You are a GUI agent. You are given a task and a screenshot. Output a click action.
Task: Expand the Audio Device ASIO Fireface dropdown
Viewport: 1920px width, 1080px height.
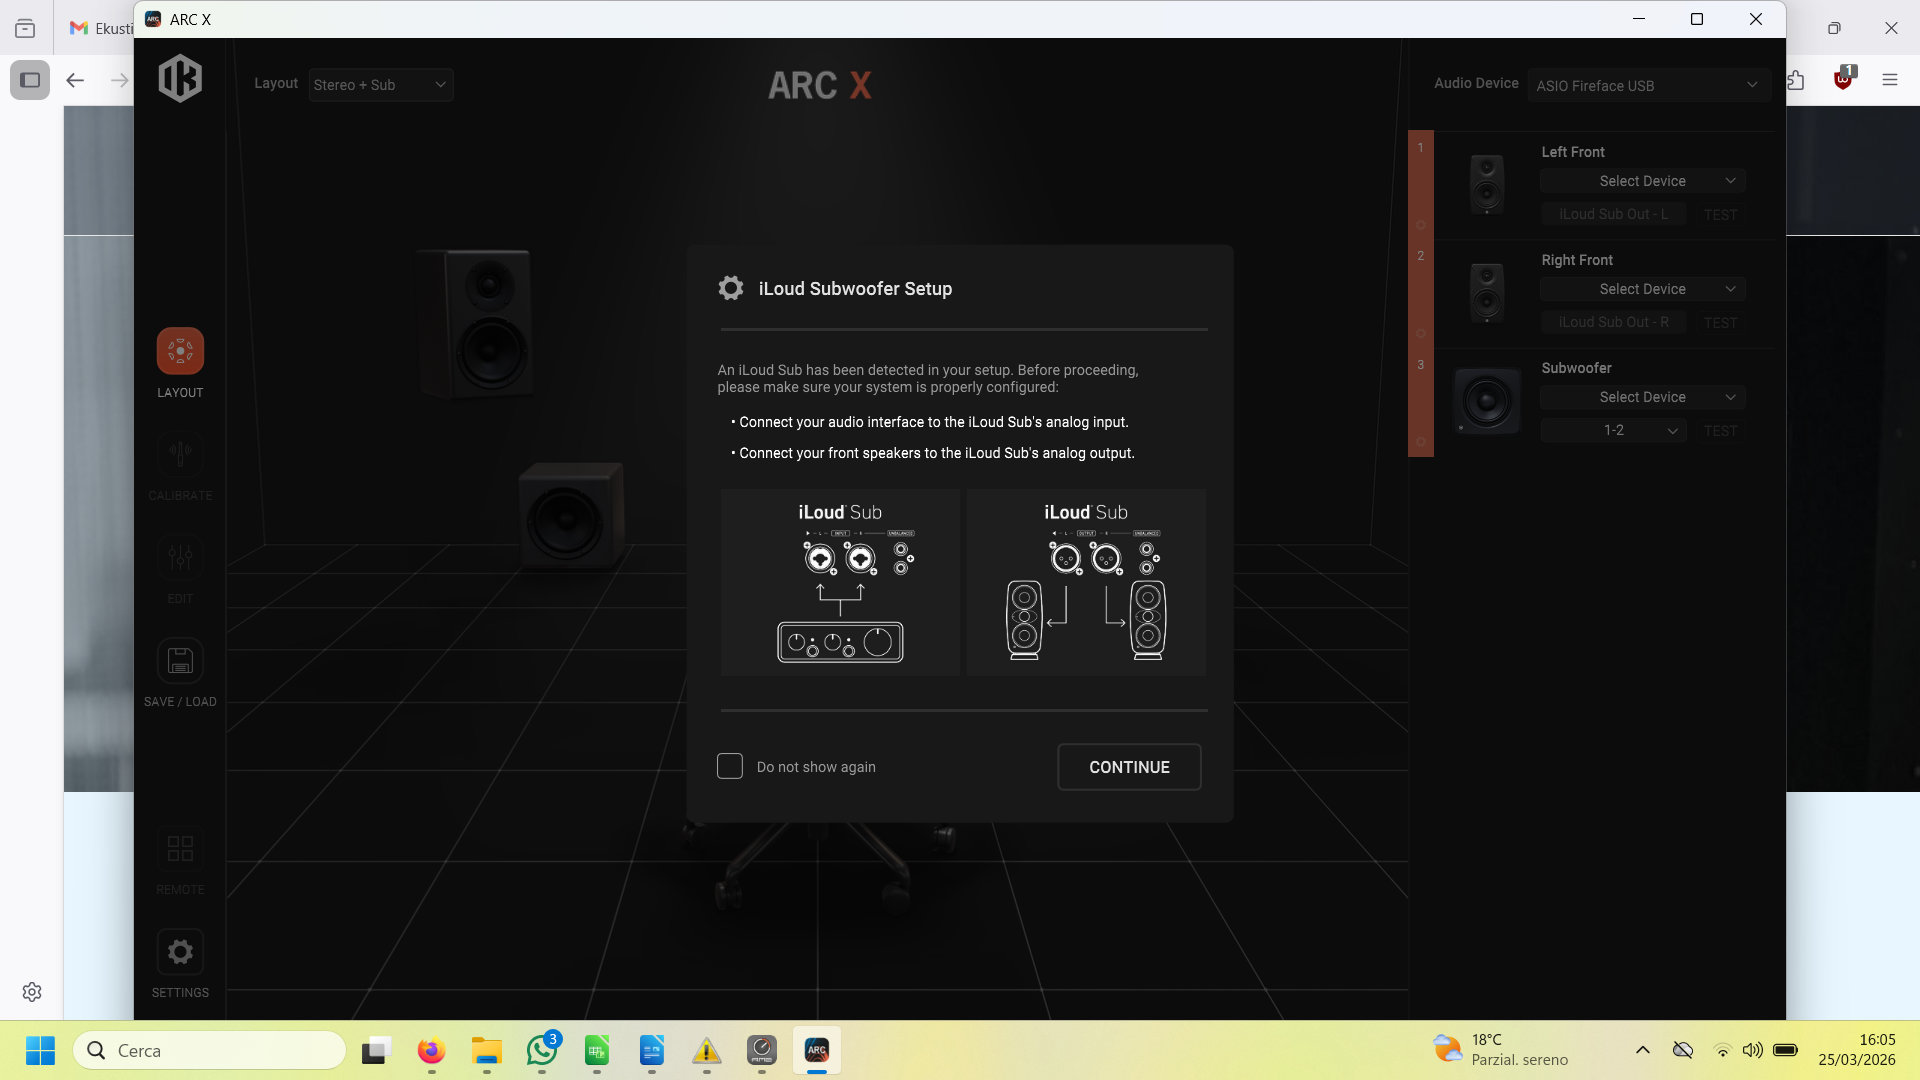pos(1647,86)
